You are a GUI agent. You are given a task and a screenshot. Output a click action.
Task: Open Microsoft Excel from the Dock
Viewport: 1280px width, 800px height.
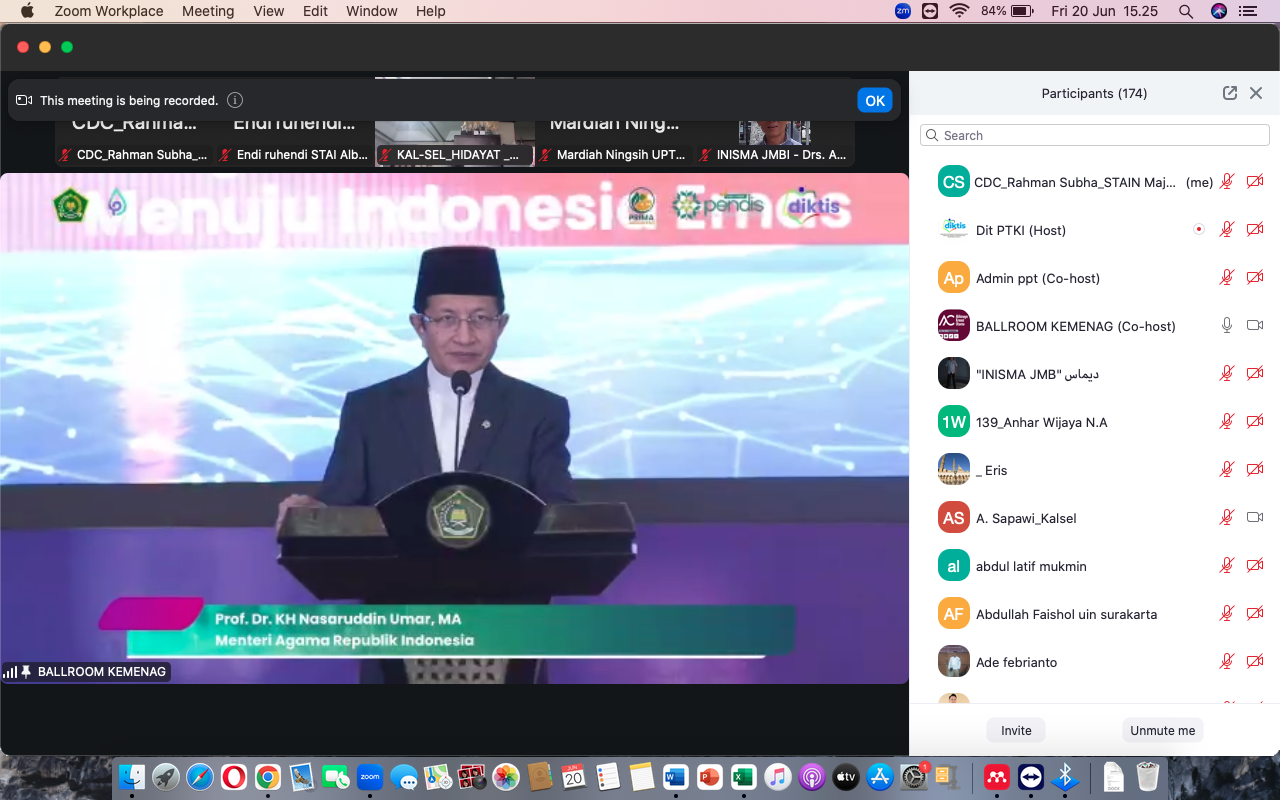(x=743, y=776)
